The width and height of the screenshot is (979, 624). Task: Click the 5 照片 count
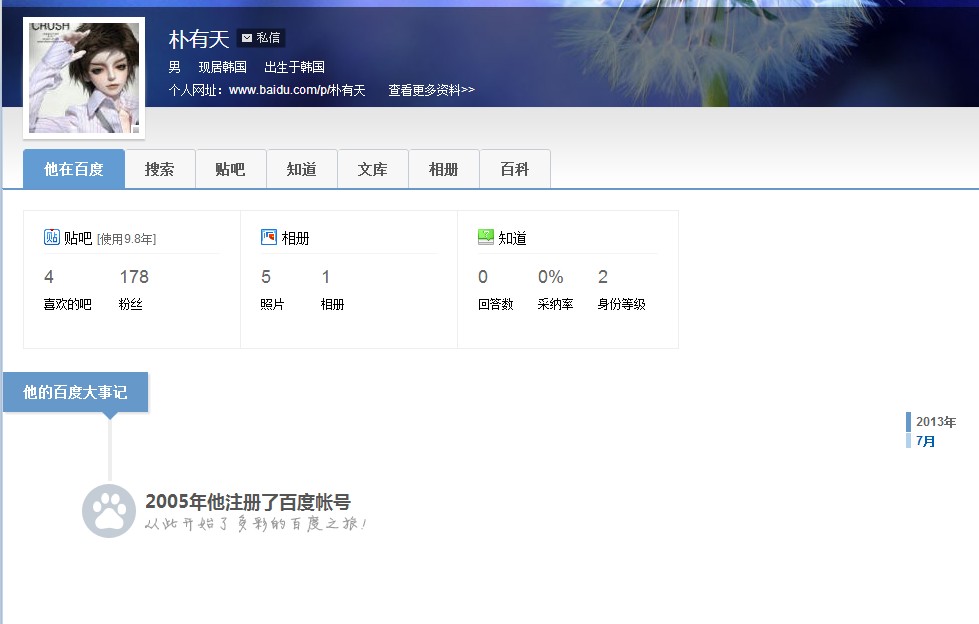(x=266, y=277)
